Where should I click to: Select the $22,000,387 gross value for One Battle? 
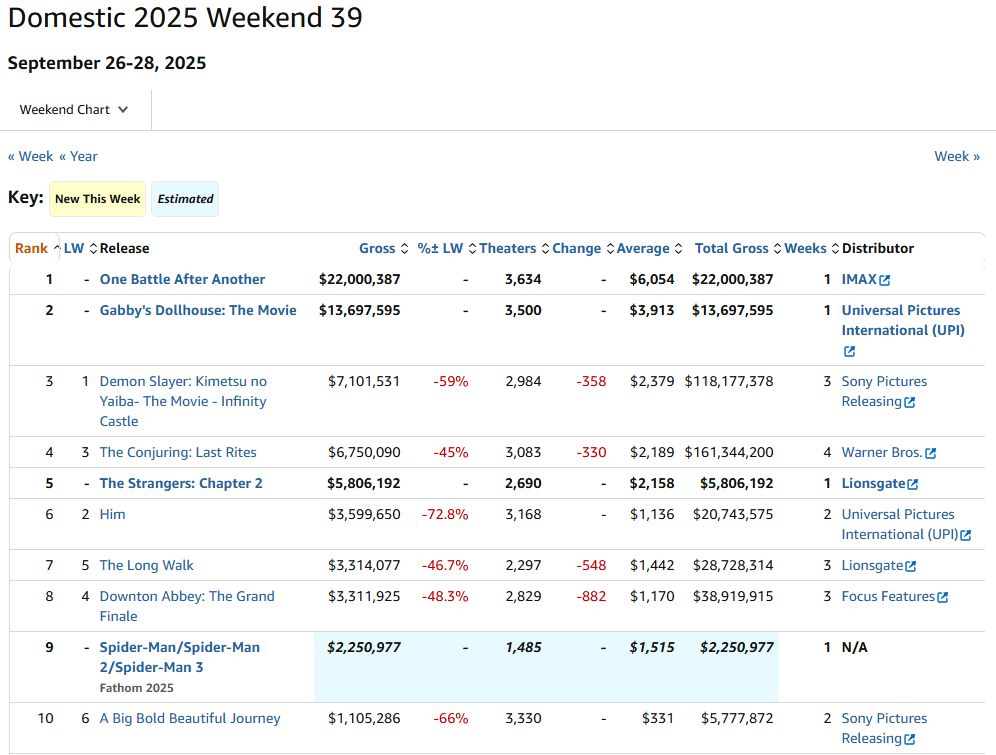pyautogui.click(x=360, y=279)
